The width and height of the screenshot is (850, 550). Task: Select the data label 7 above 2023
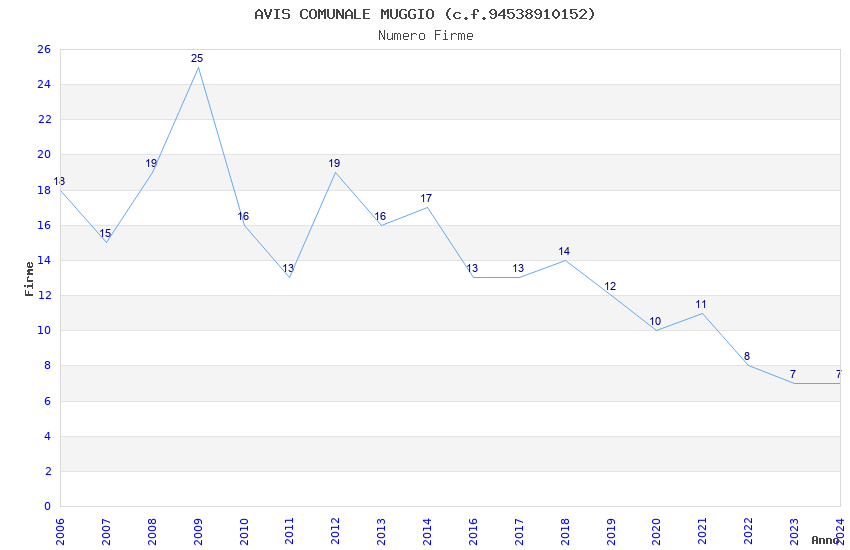[793, 374]
